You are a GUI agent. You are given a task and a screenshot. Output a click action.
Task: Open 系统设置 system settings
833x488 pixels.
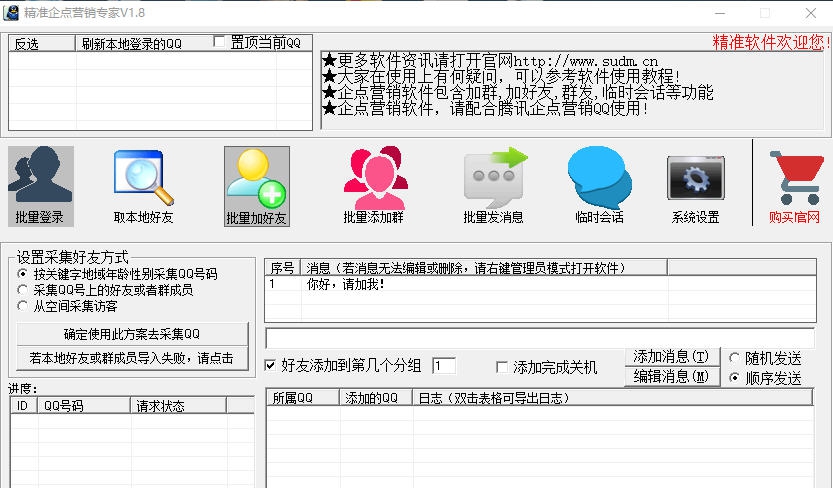(695, 189)
